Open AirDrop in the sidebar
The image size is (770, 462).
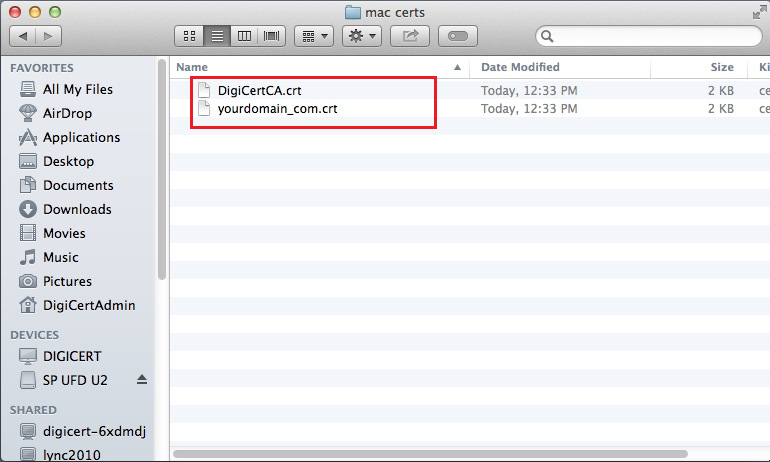click(68, 113)
